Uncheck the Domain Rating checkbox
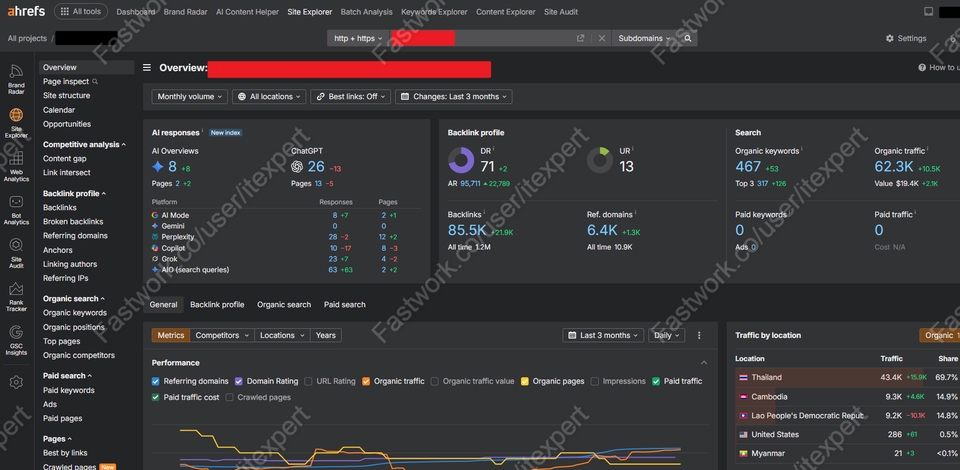The width and height of the screenshot is (960, 470). tap(239, 381)
